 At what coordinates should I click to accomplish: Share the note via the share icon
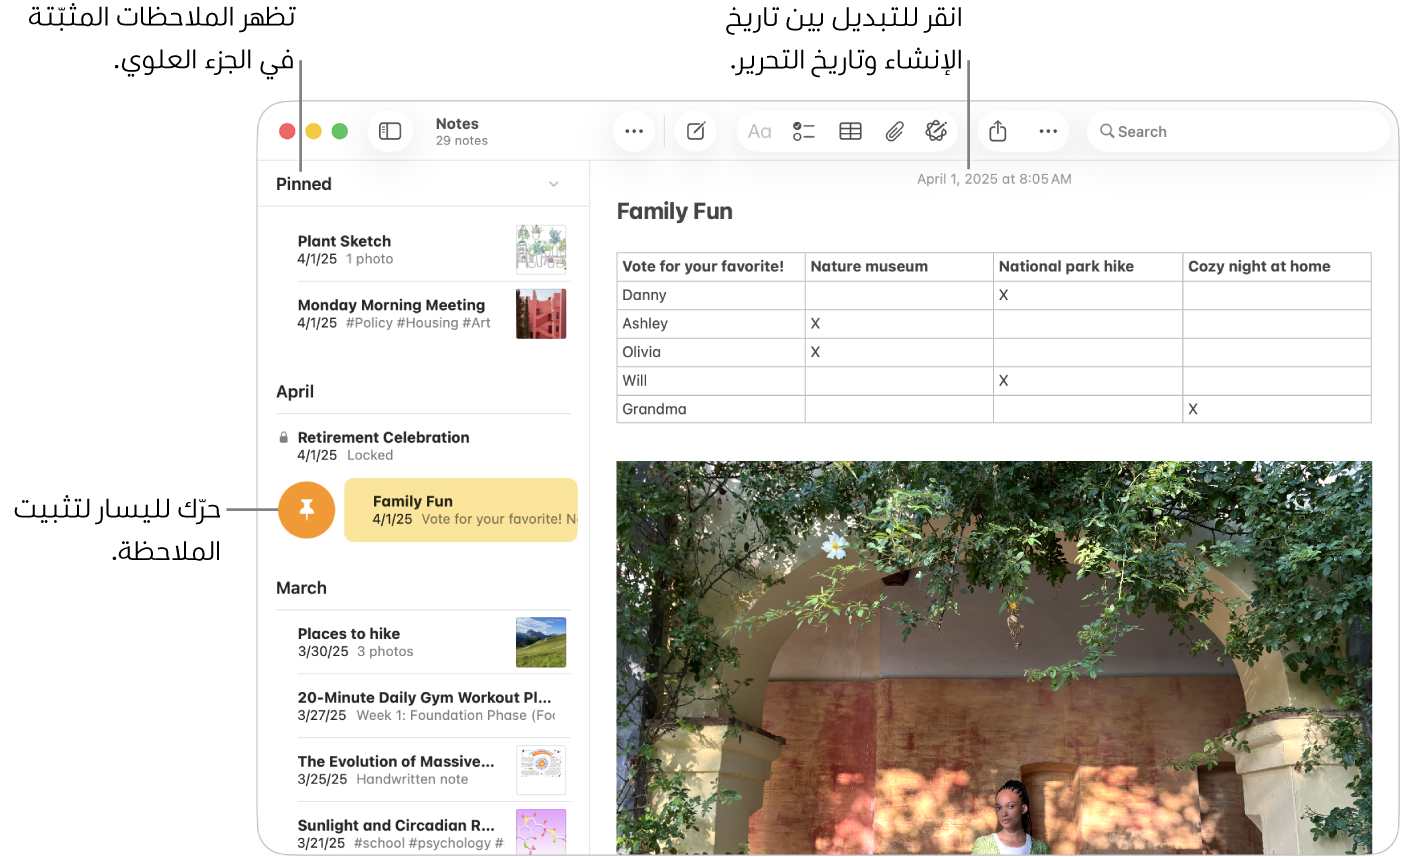[997, 131]
